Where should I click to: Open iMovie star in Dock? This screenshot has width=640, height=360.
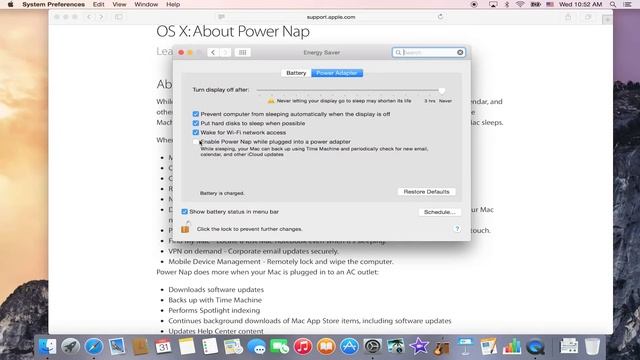(x=419, y=347)
